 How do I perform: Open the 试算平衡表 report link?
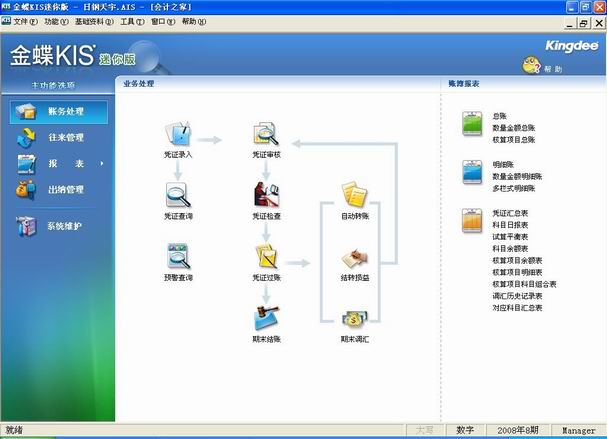coord(510,237)
